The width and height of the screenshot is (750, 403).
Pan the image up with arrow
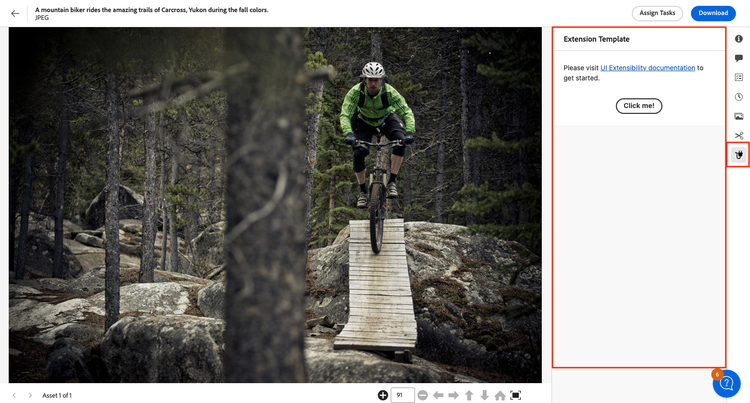click(x=469, y=395)
